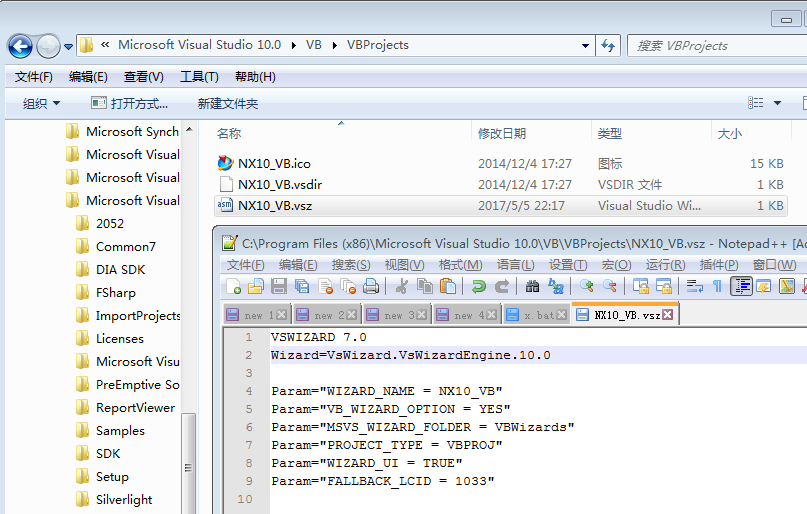Open the Notepad++ 语言(L) menu
Image resolution: width=807 pixels, height=514 pixels.
516,265
